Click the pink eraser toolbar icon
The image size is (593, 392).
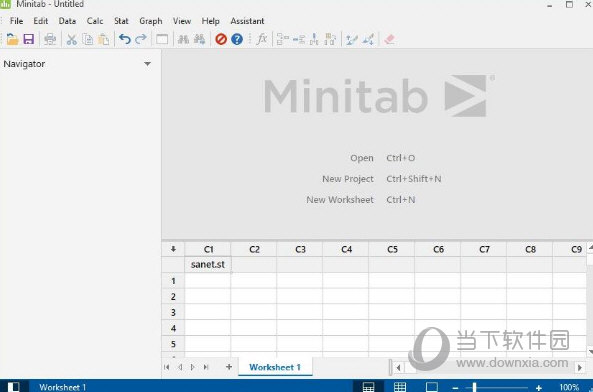tap(390, 39)
